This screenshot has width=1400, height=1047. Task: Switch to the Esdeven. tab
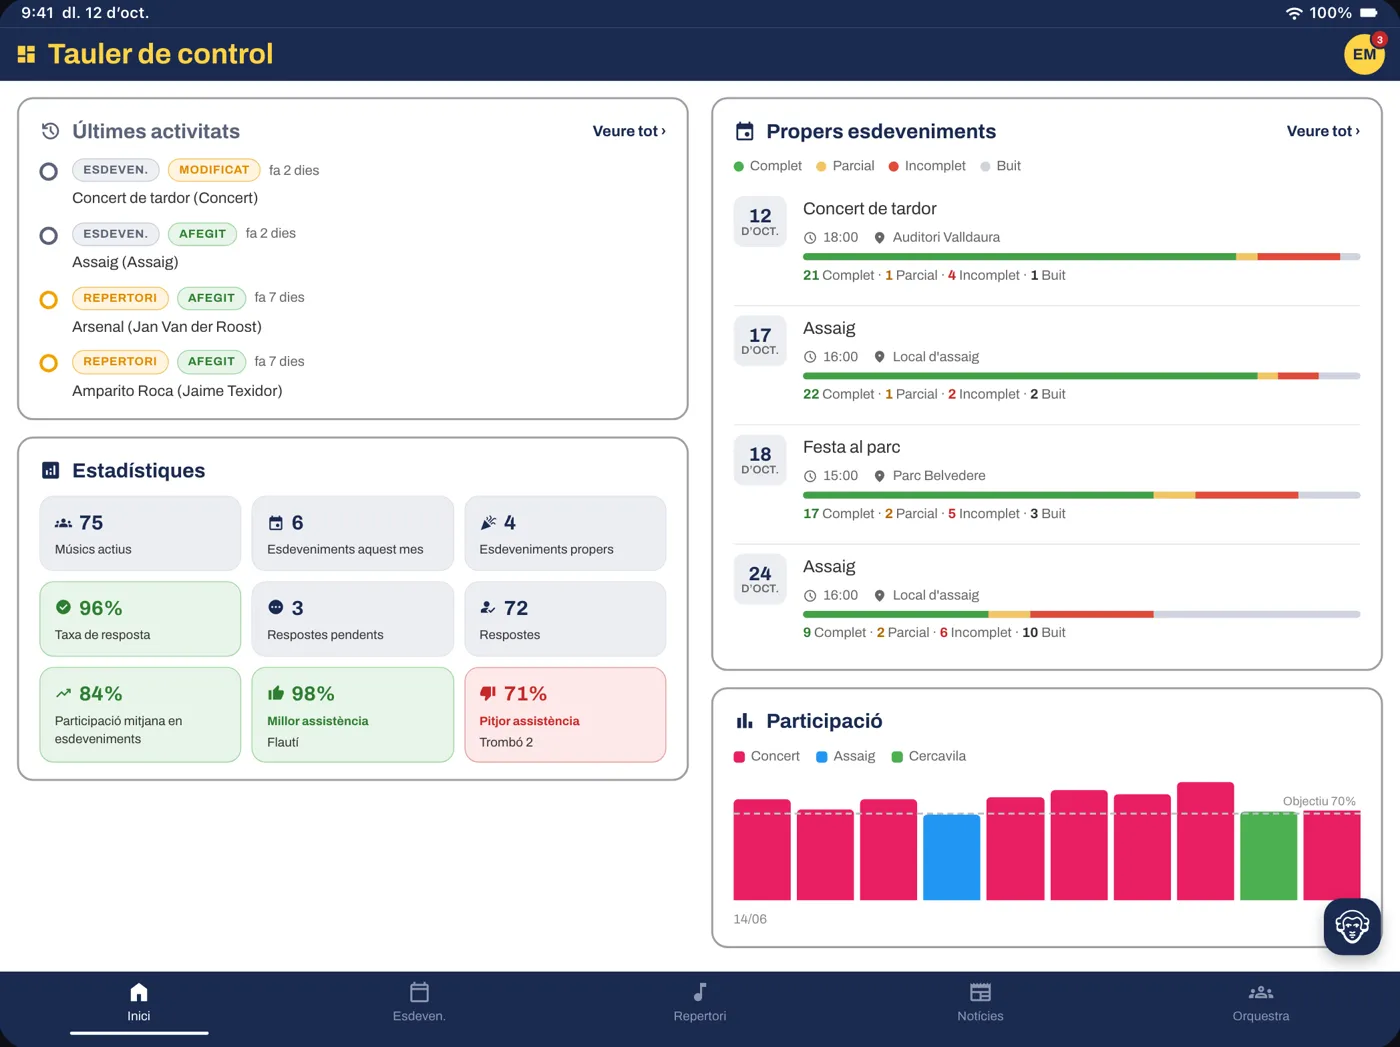(x=419, y=1002)
